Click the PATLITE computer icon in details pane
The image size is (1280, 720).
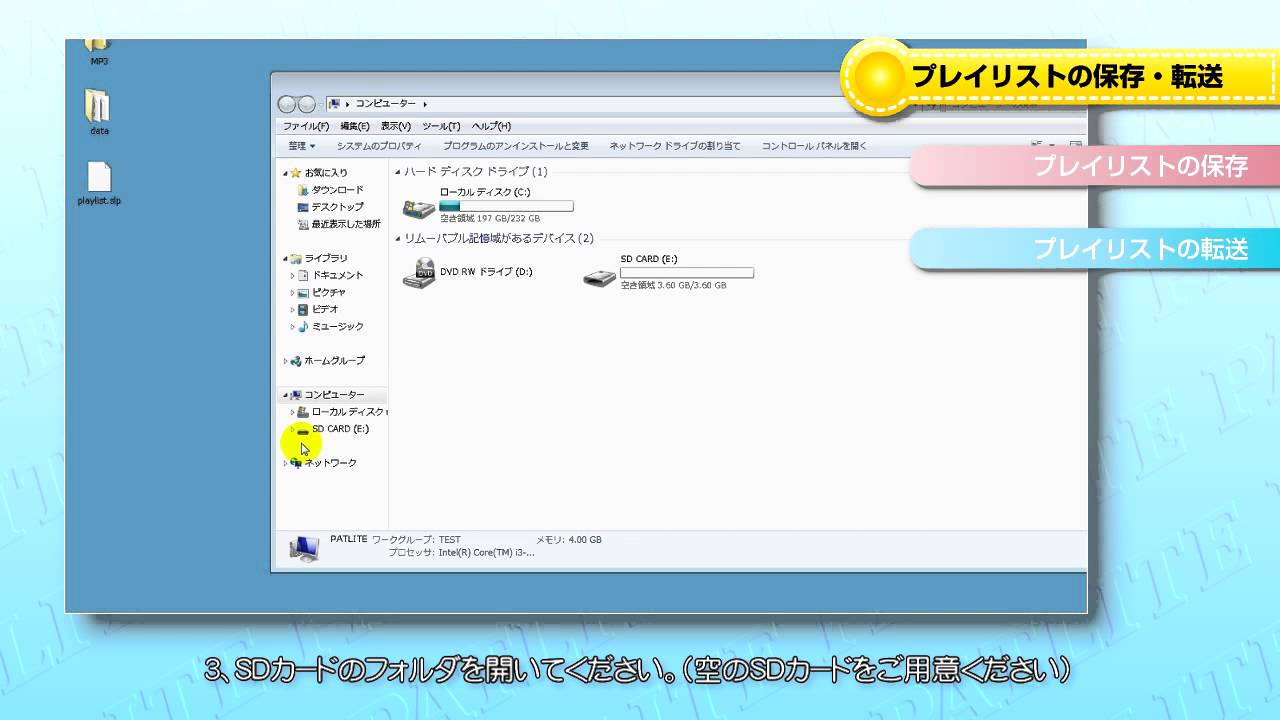[304, 548]
